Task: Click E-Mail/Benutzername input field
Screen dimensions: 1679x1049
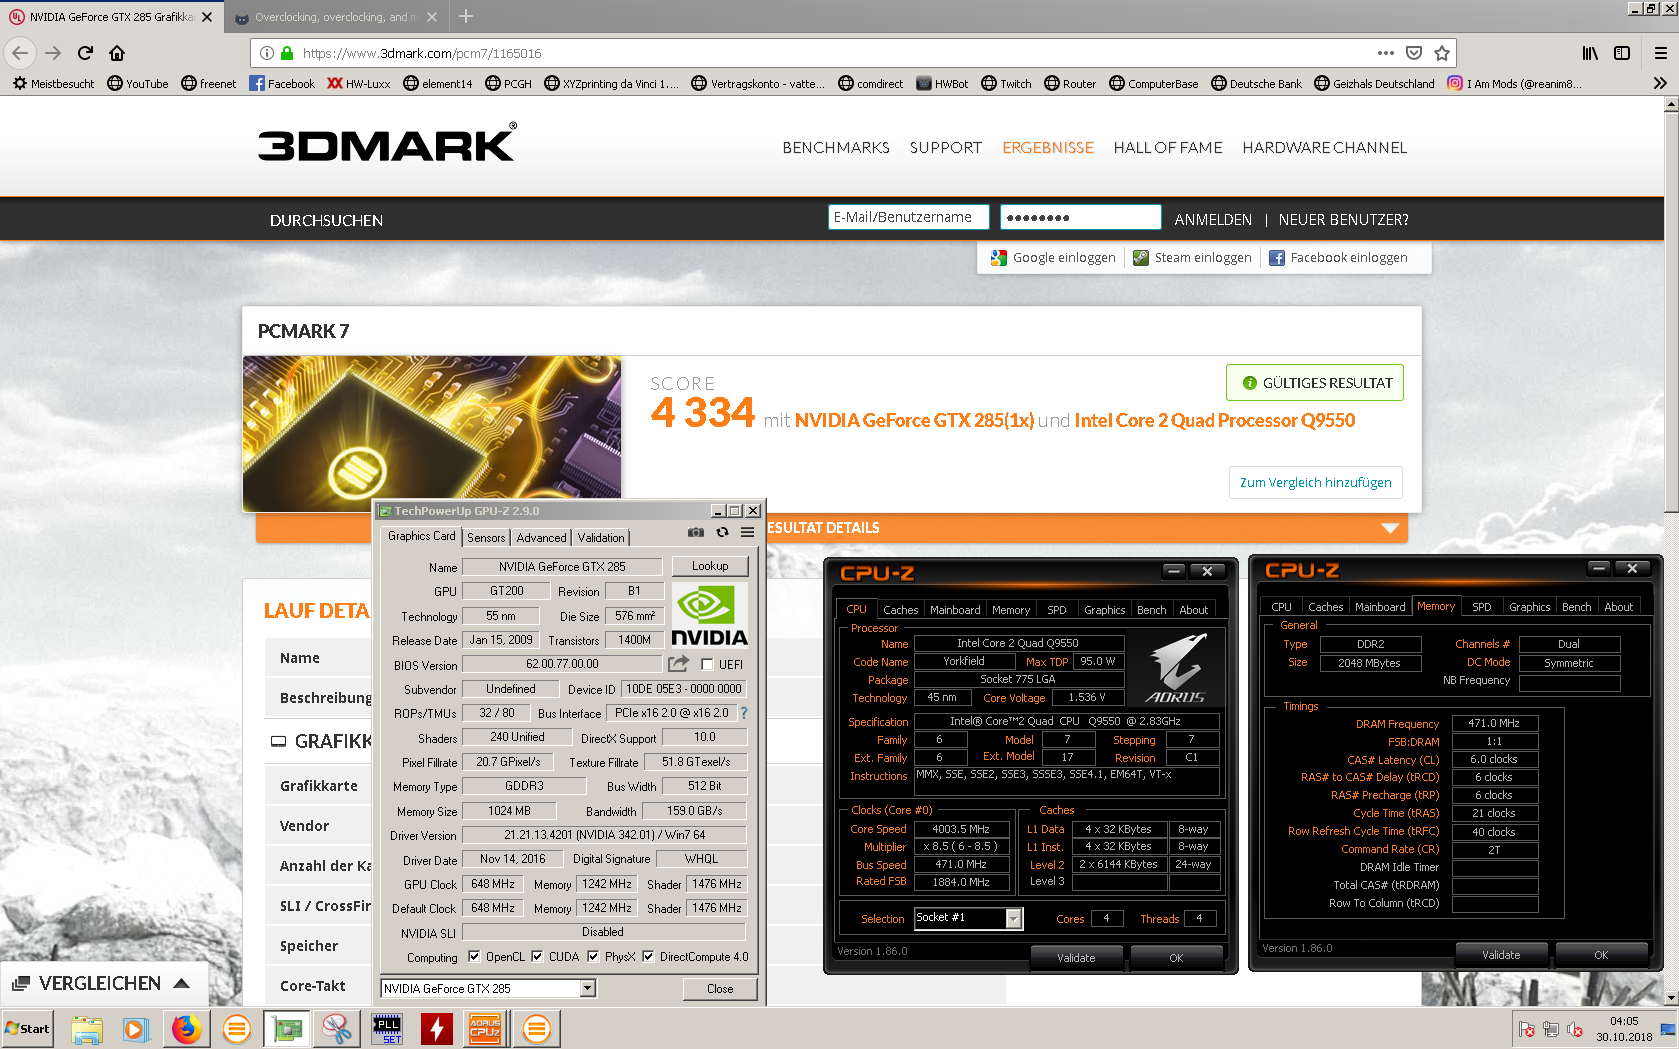Action: point(908,217)
